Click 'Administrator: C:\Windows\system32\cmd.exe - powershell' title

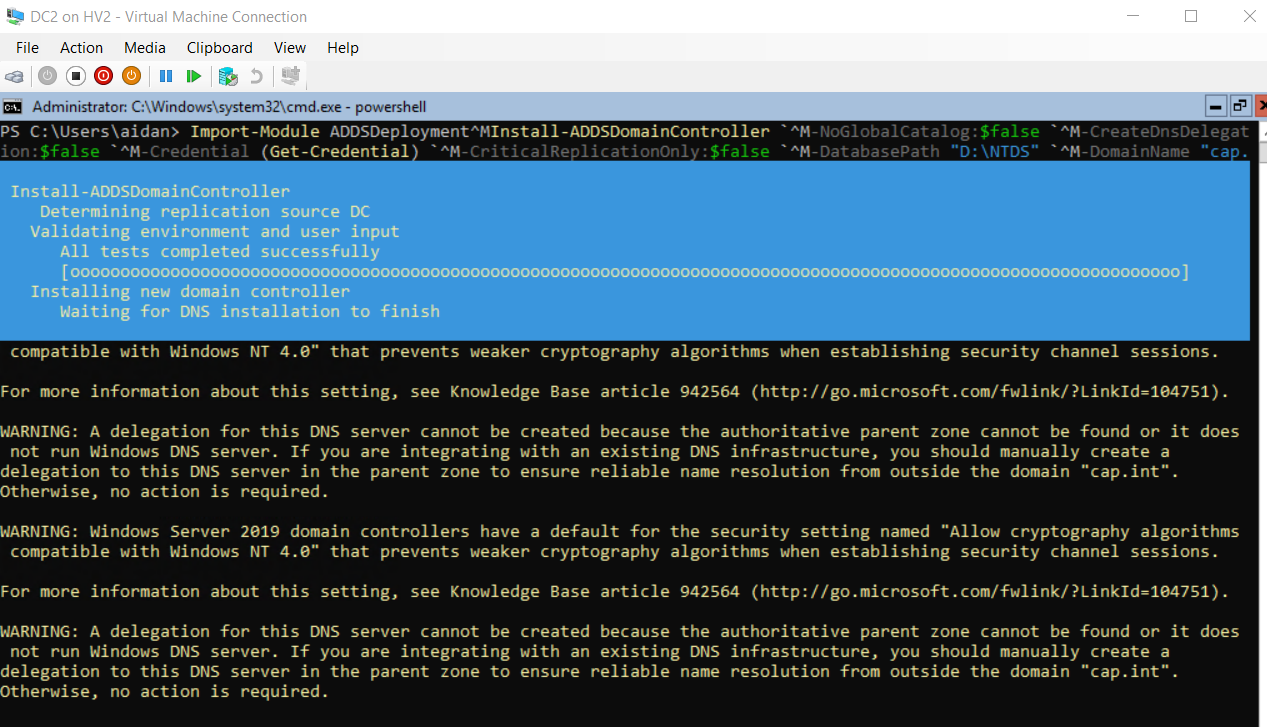(230, 106)
